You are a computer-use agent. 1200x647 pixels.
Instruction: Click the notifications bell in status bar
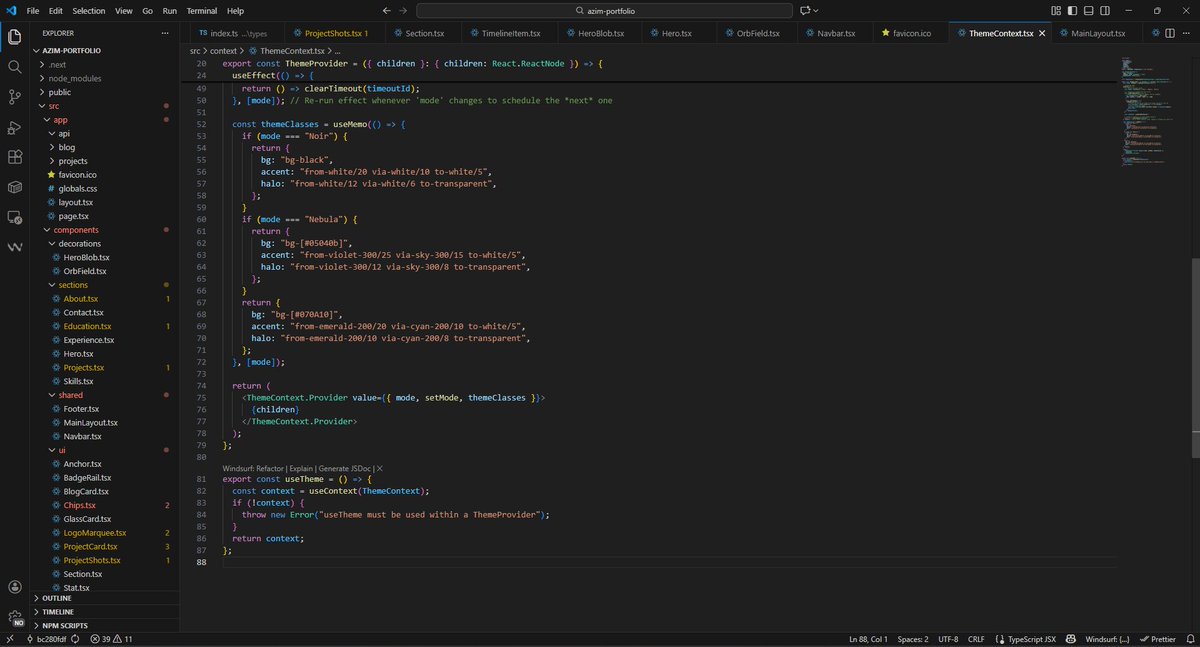[x=1188, y=639]
